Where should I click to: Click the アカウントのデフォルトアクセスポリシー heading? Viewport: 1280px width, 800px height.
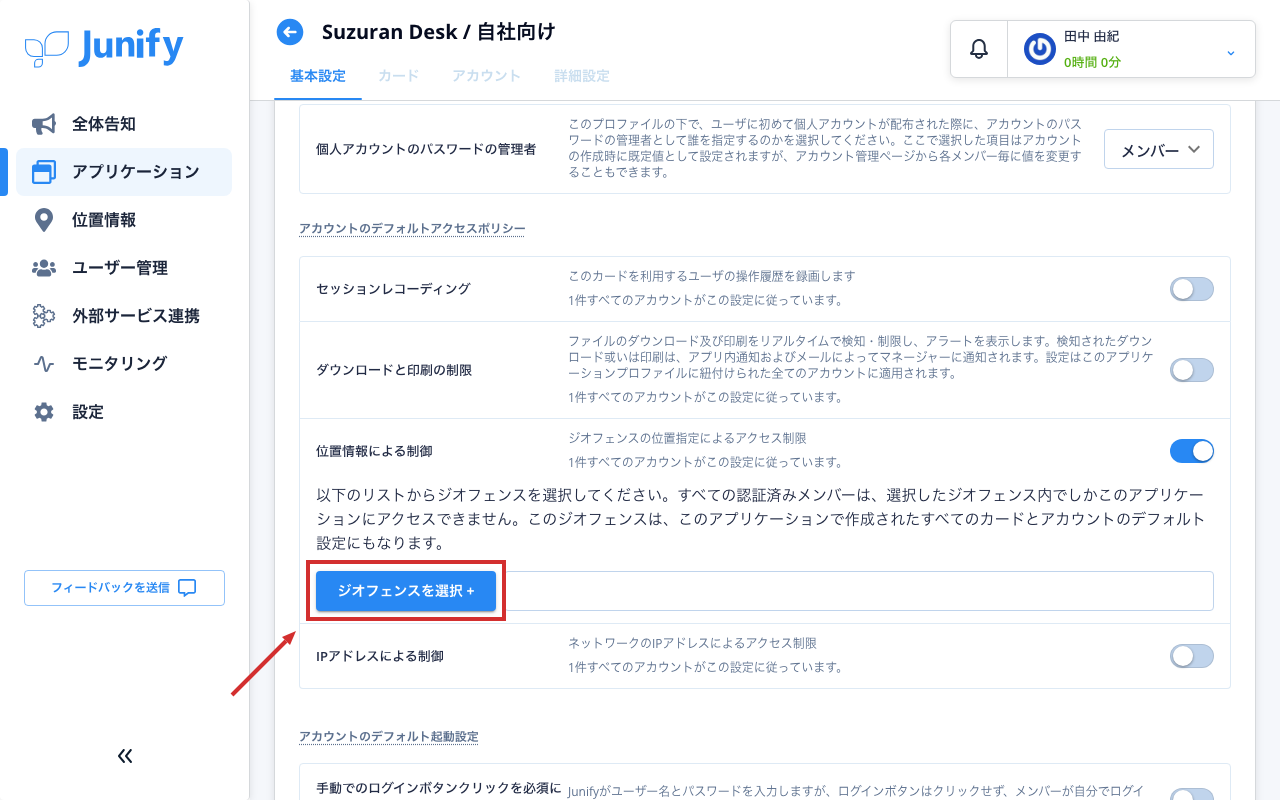[412, 229]
